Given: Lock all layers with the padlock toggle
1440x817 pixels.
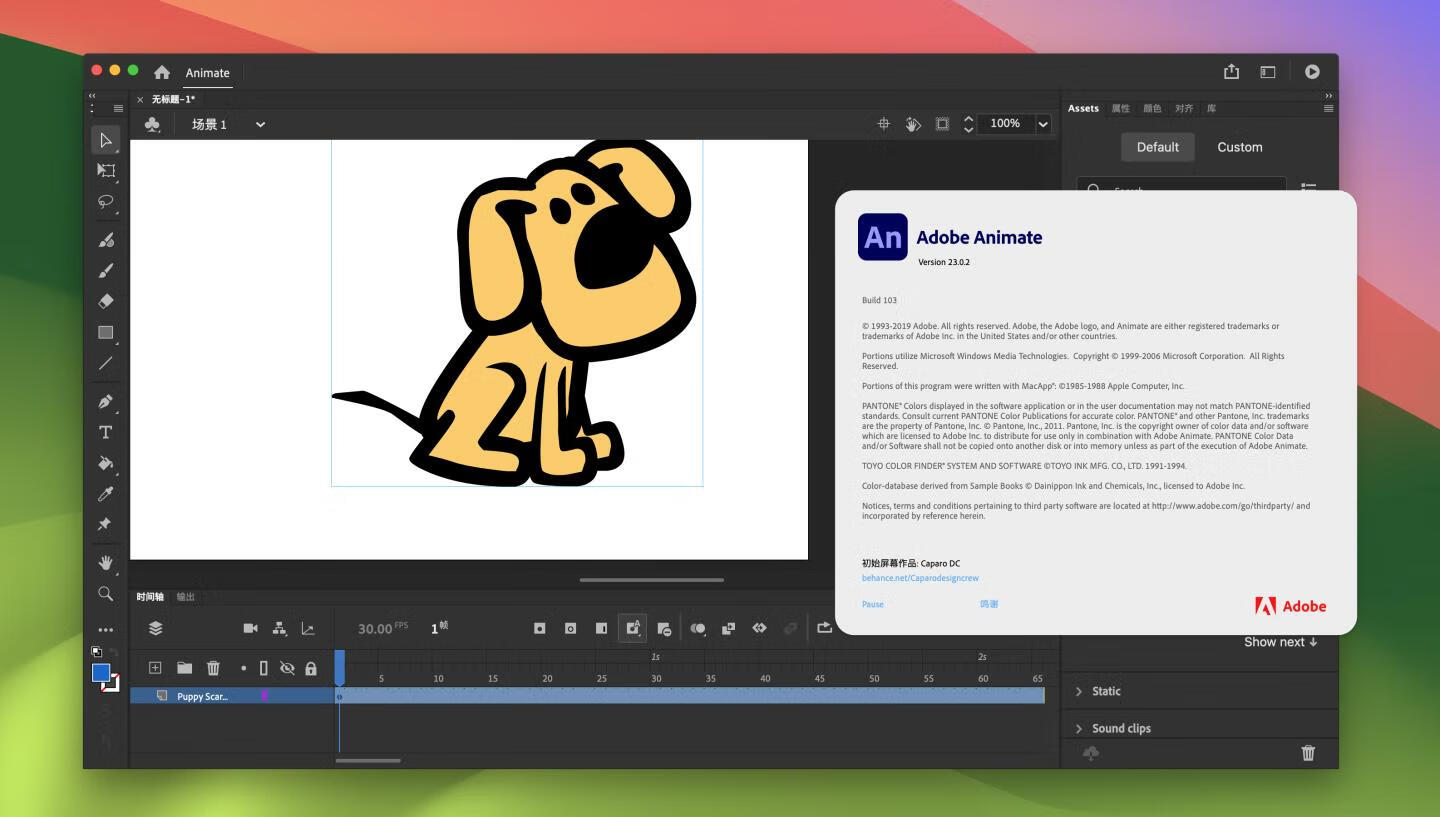Looking at the screenshot, I should click(311, 667).
